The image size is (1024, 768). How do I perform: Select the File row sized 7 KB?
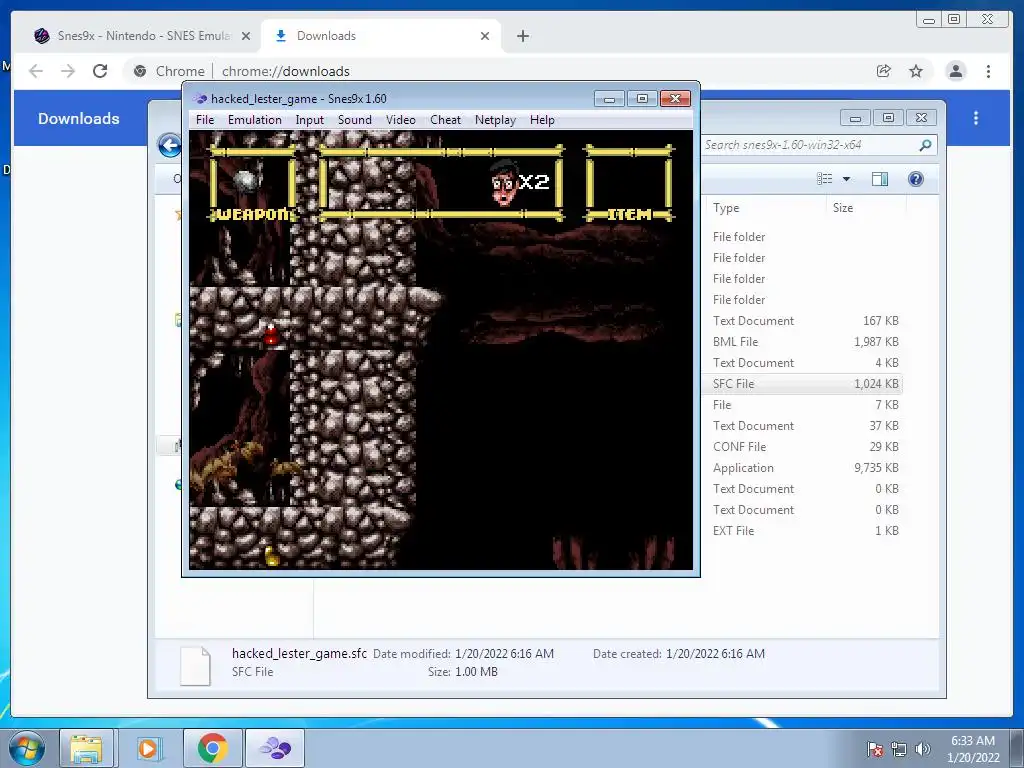(803, 405)
